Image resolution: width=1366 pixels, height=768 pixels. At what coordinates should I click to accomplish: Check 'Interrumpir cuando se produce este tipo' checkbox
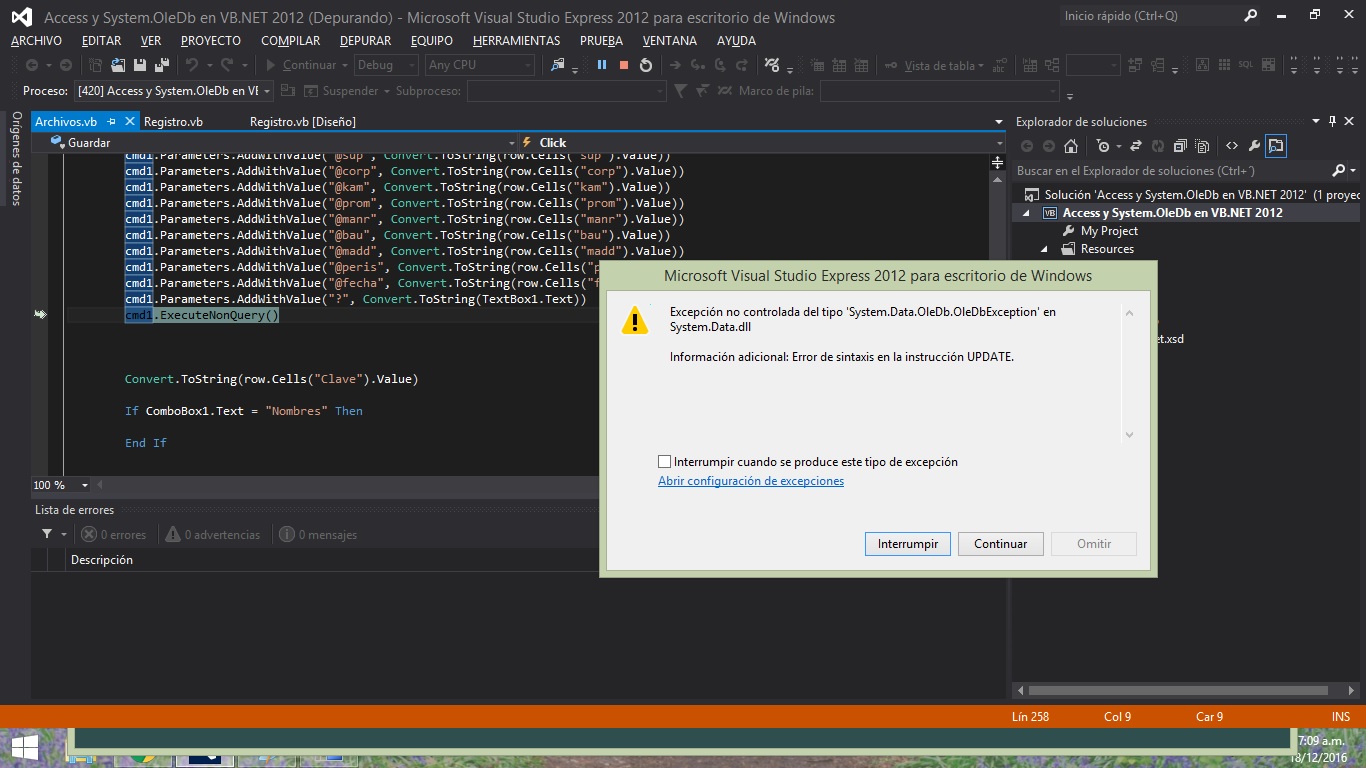tap(665, 462)
